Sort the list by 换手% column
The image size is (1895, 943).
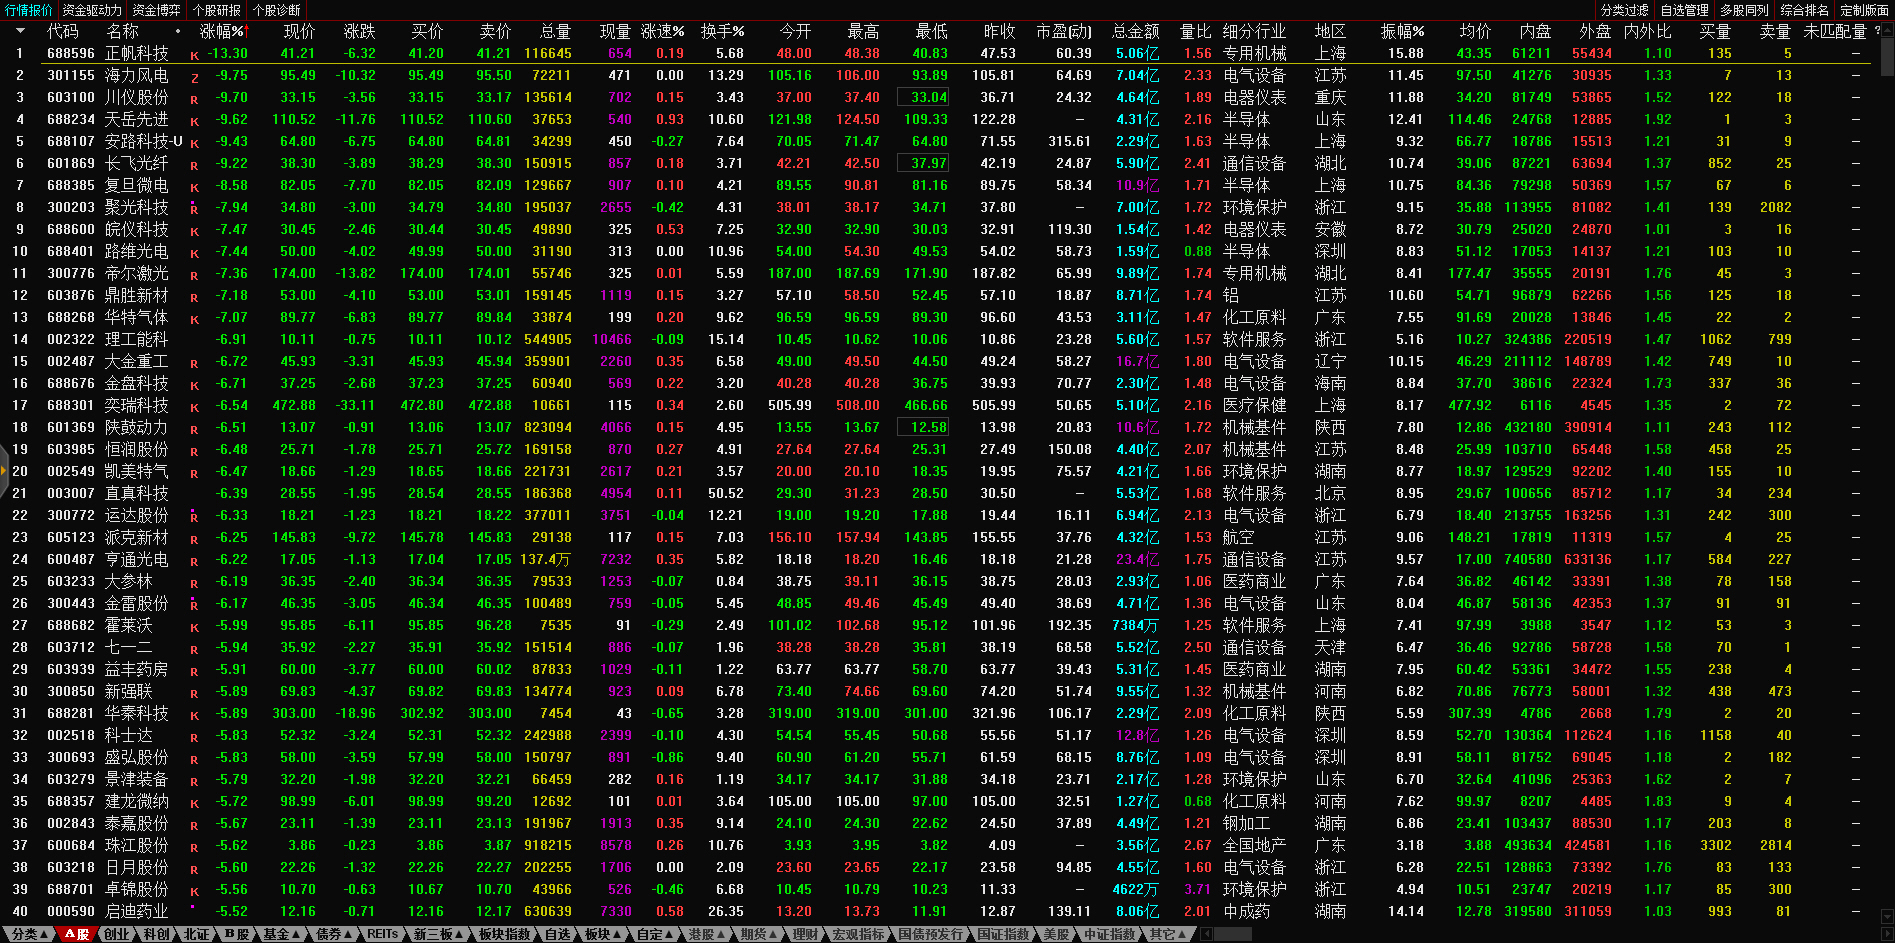(722, 31)
